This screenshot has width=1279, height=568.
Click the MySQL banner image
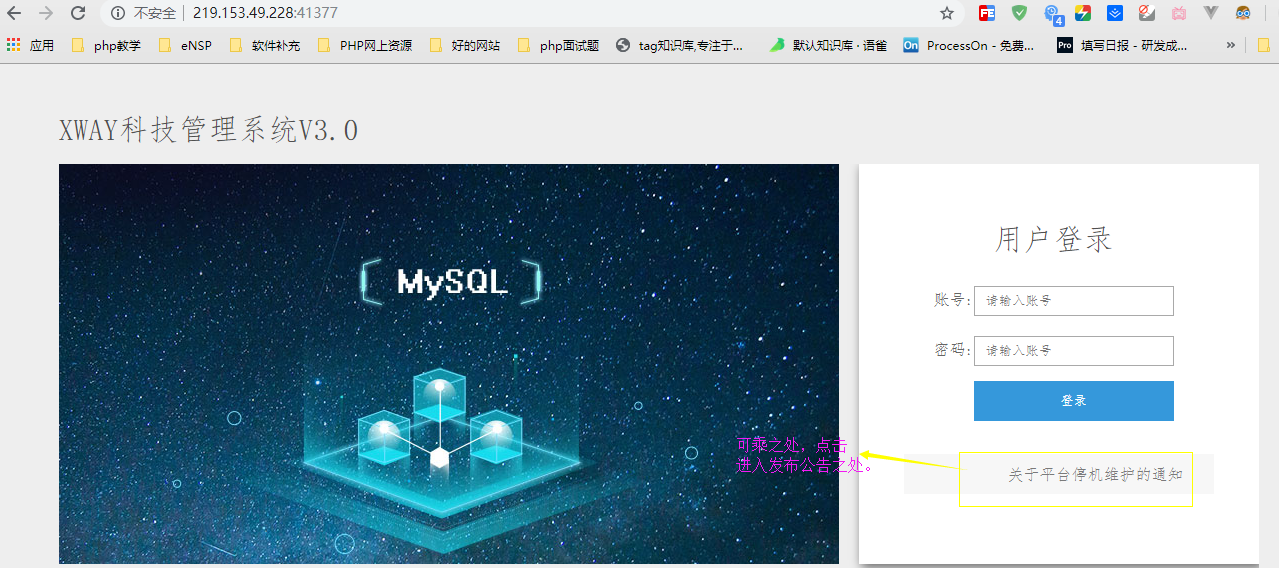(x=449, y=363)
